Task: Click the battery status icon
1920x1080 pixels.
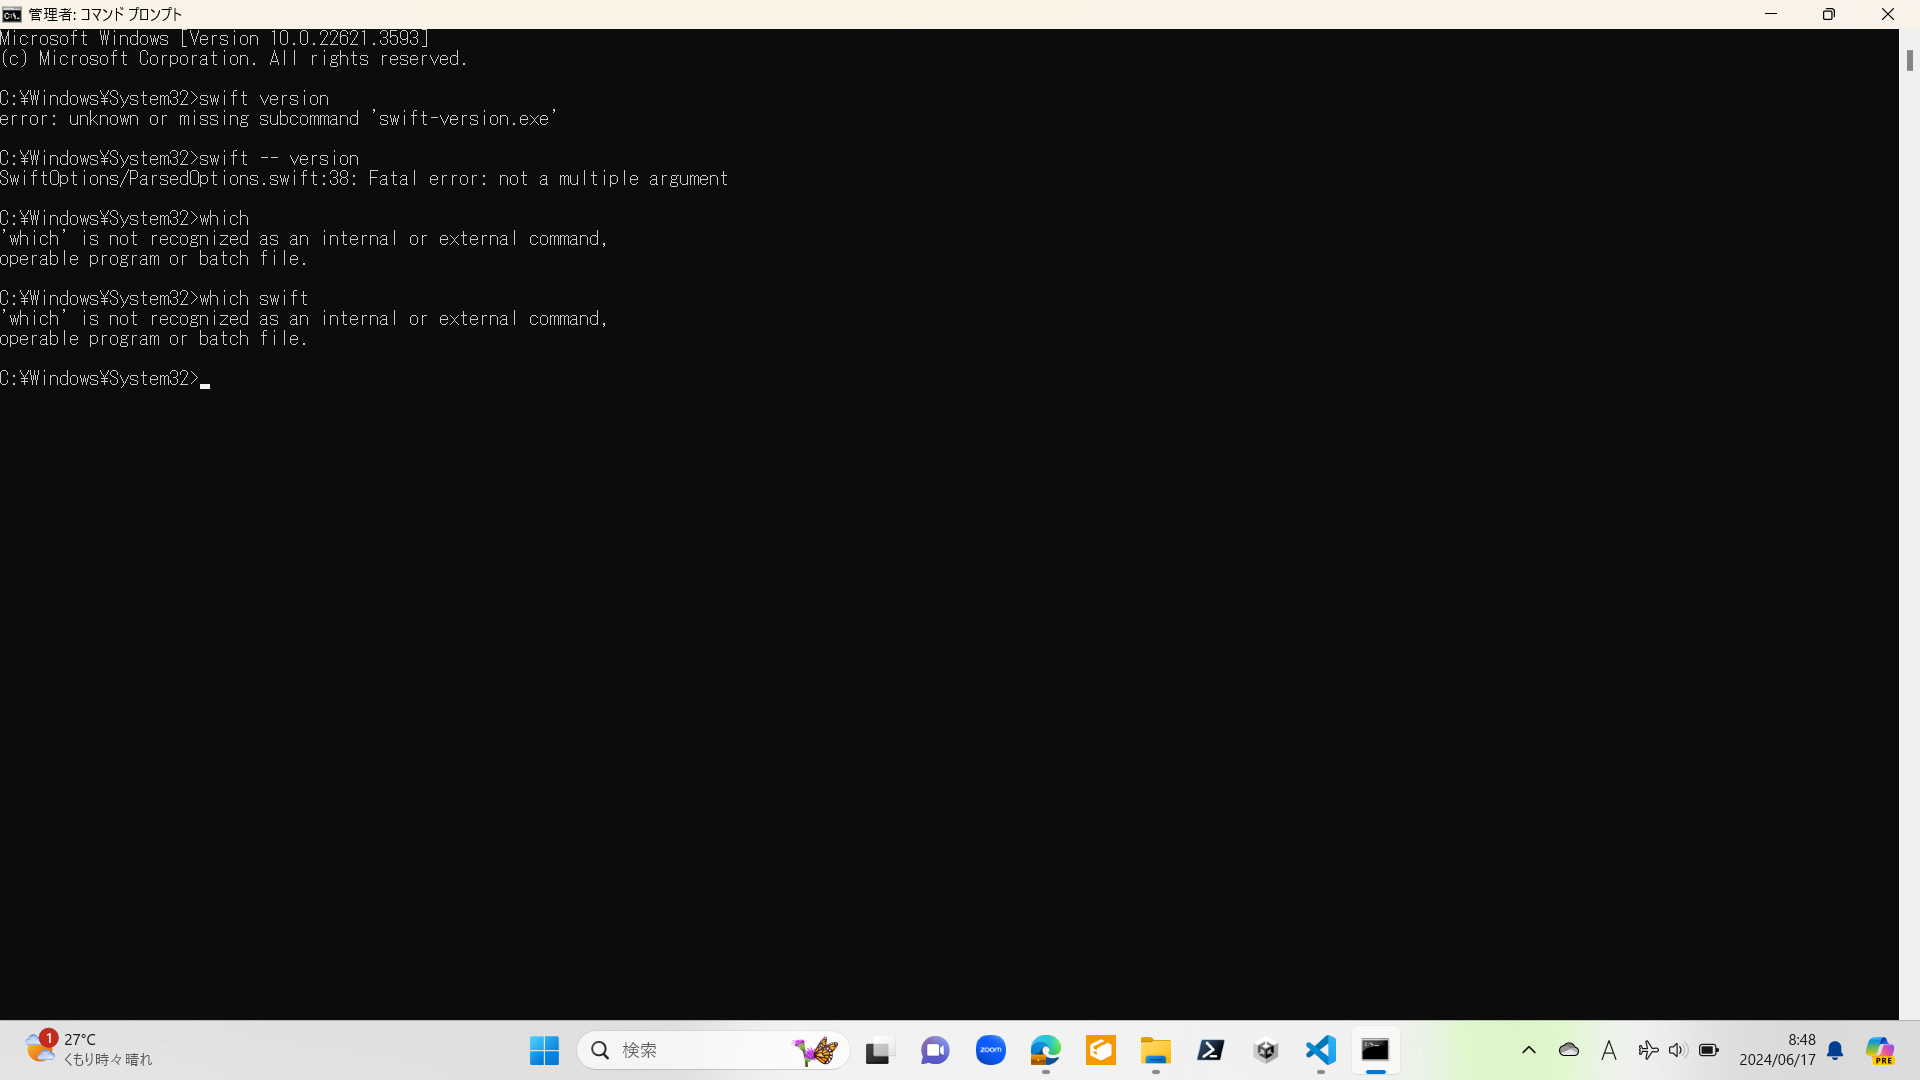Action: tap(1709, 1050)
